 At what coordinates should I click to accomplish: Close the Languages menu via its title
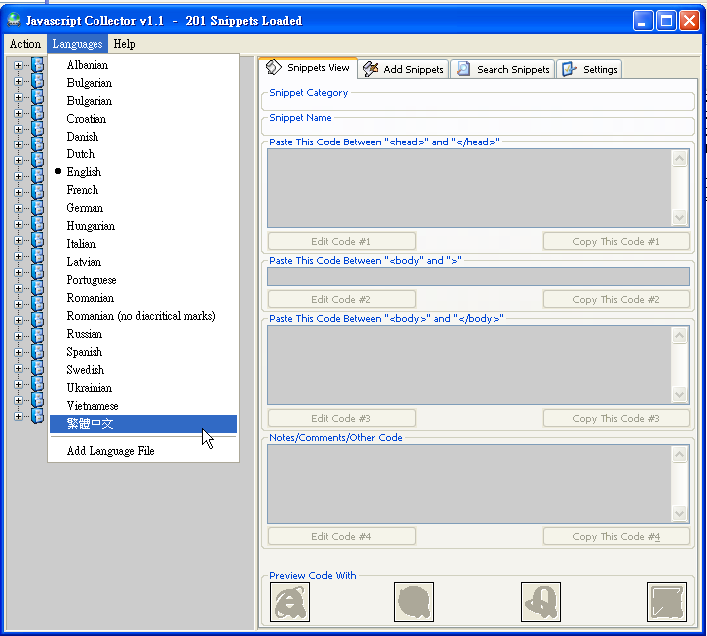[77, 44]
